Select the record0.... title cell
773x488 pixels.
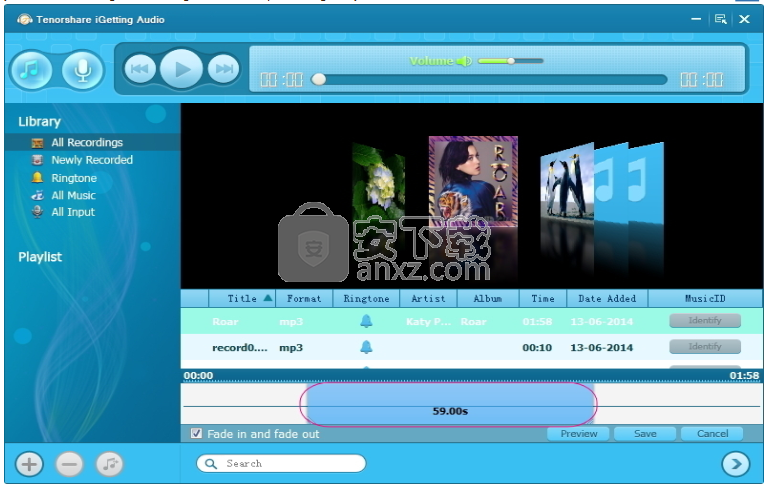(x=240, y=348)
